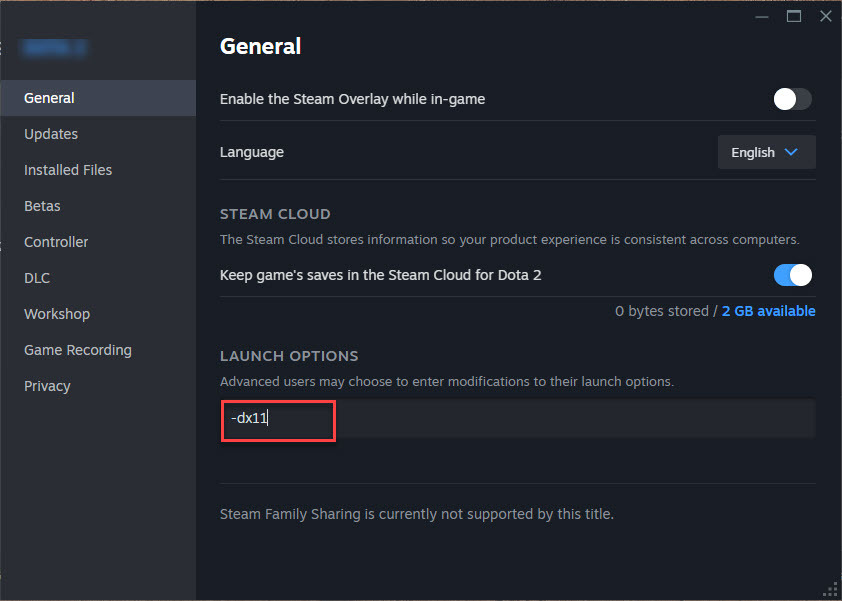Open the English language dropdown
Image resolution: width=842 pixels, height=601 pixels.
click(766, 152)
